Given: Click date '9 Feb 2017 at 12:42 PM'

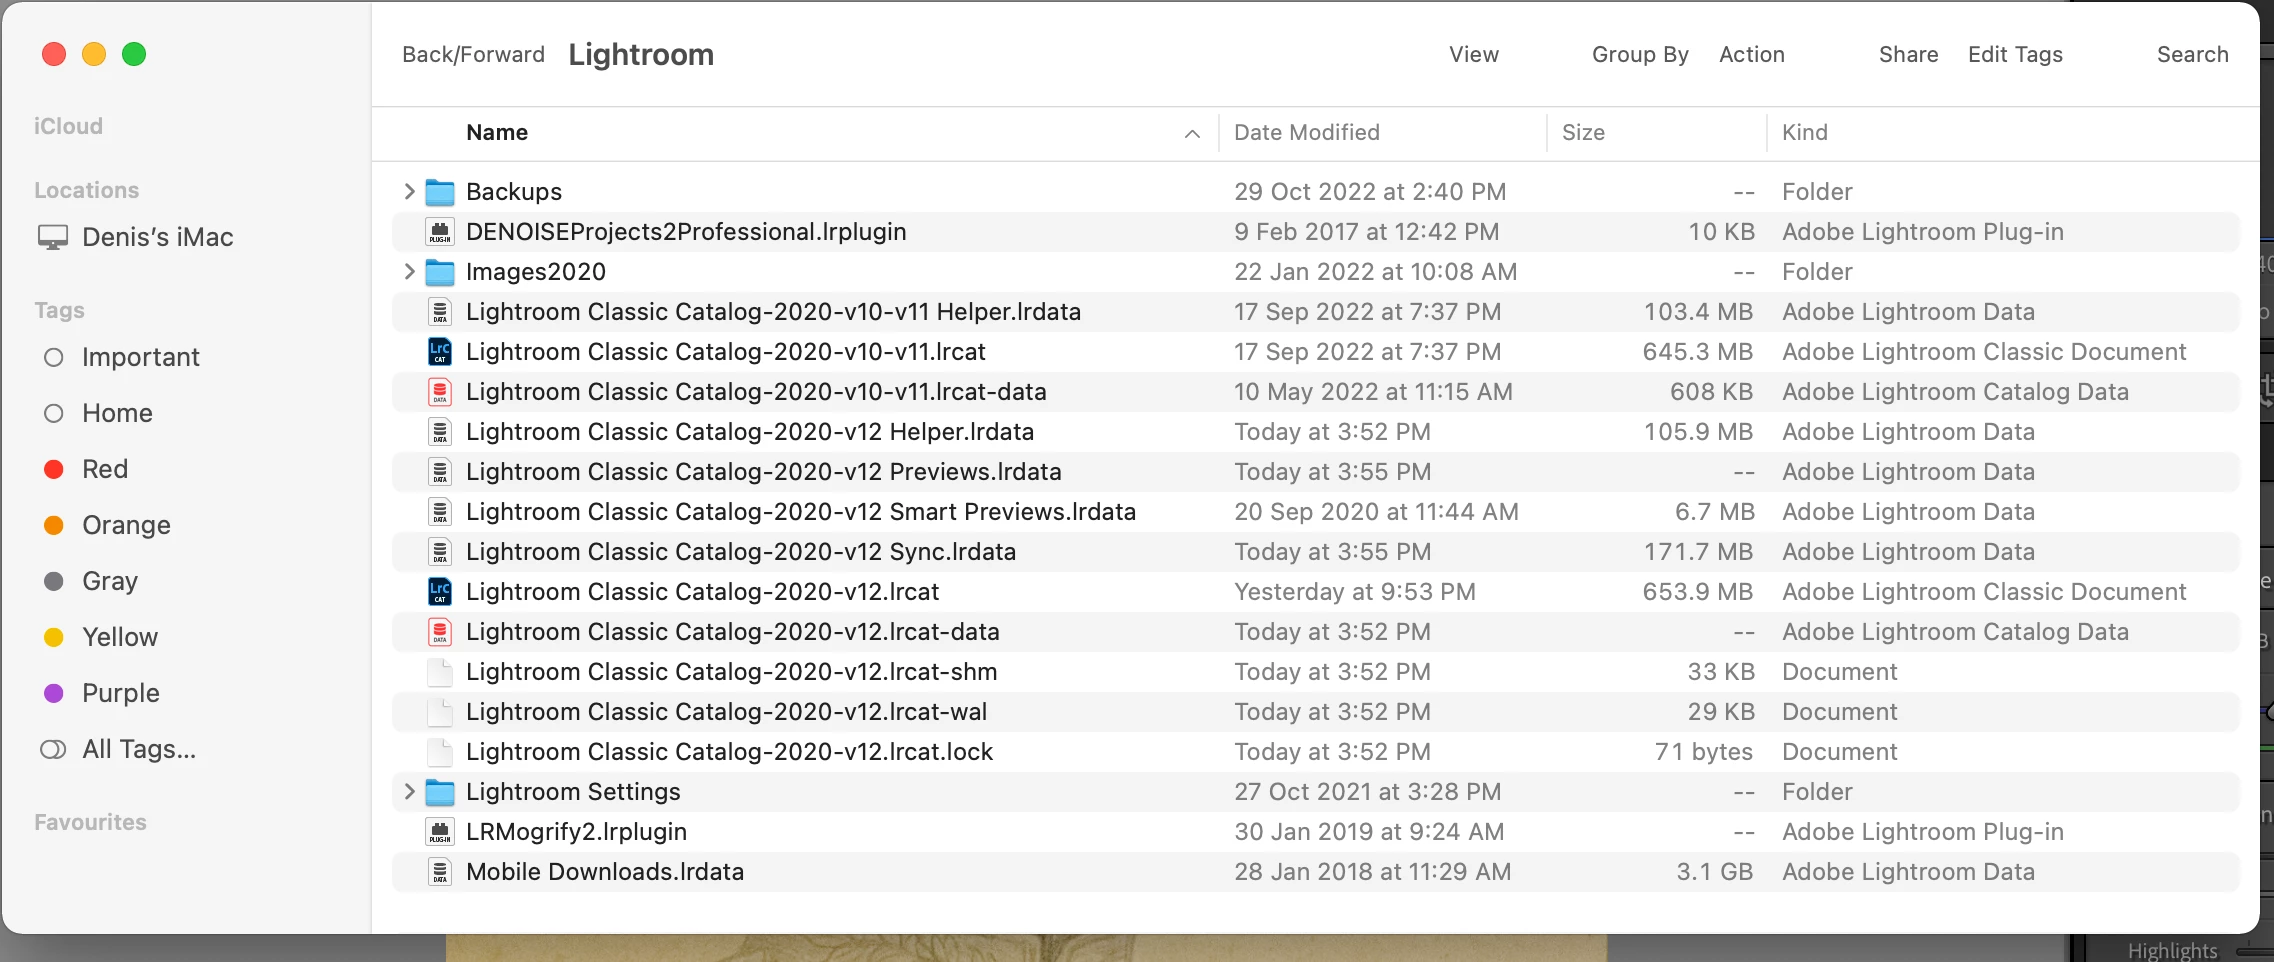Looking at the screenshot, I should tap(1366, 232).
